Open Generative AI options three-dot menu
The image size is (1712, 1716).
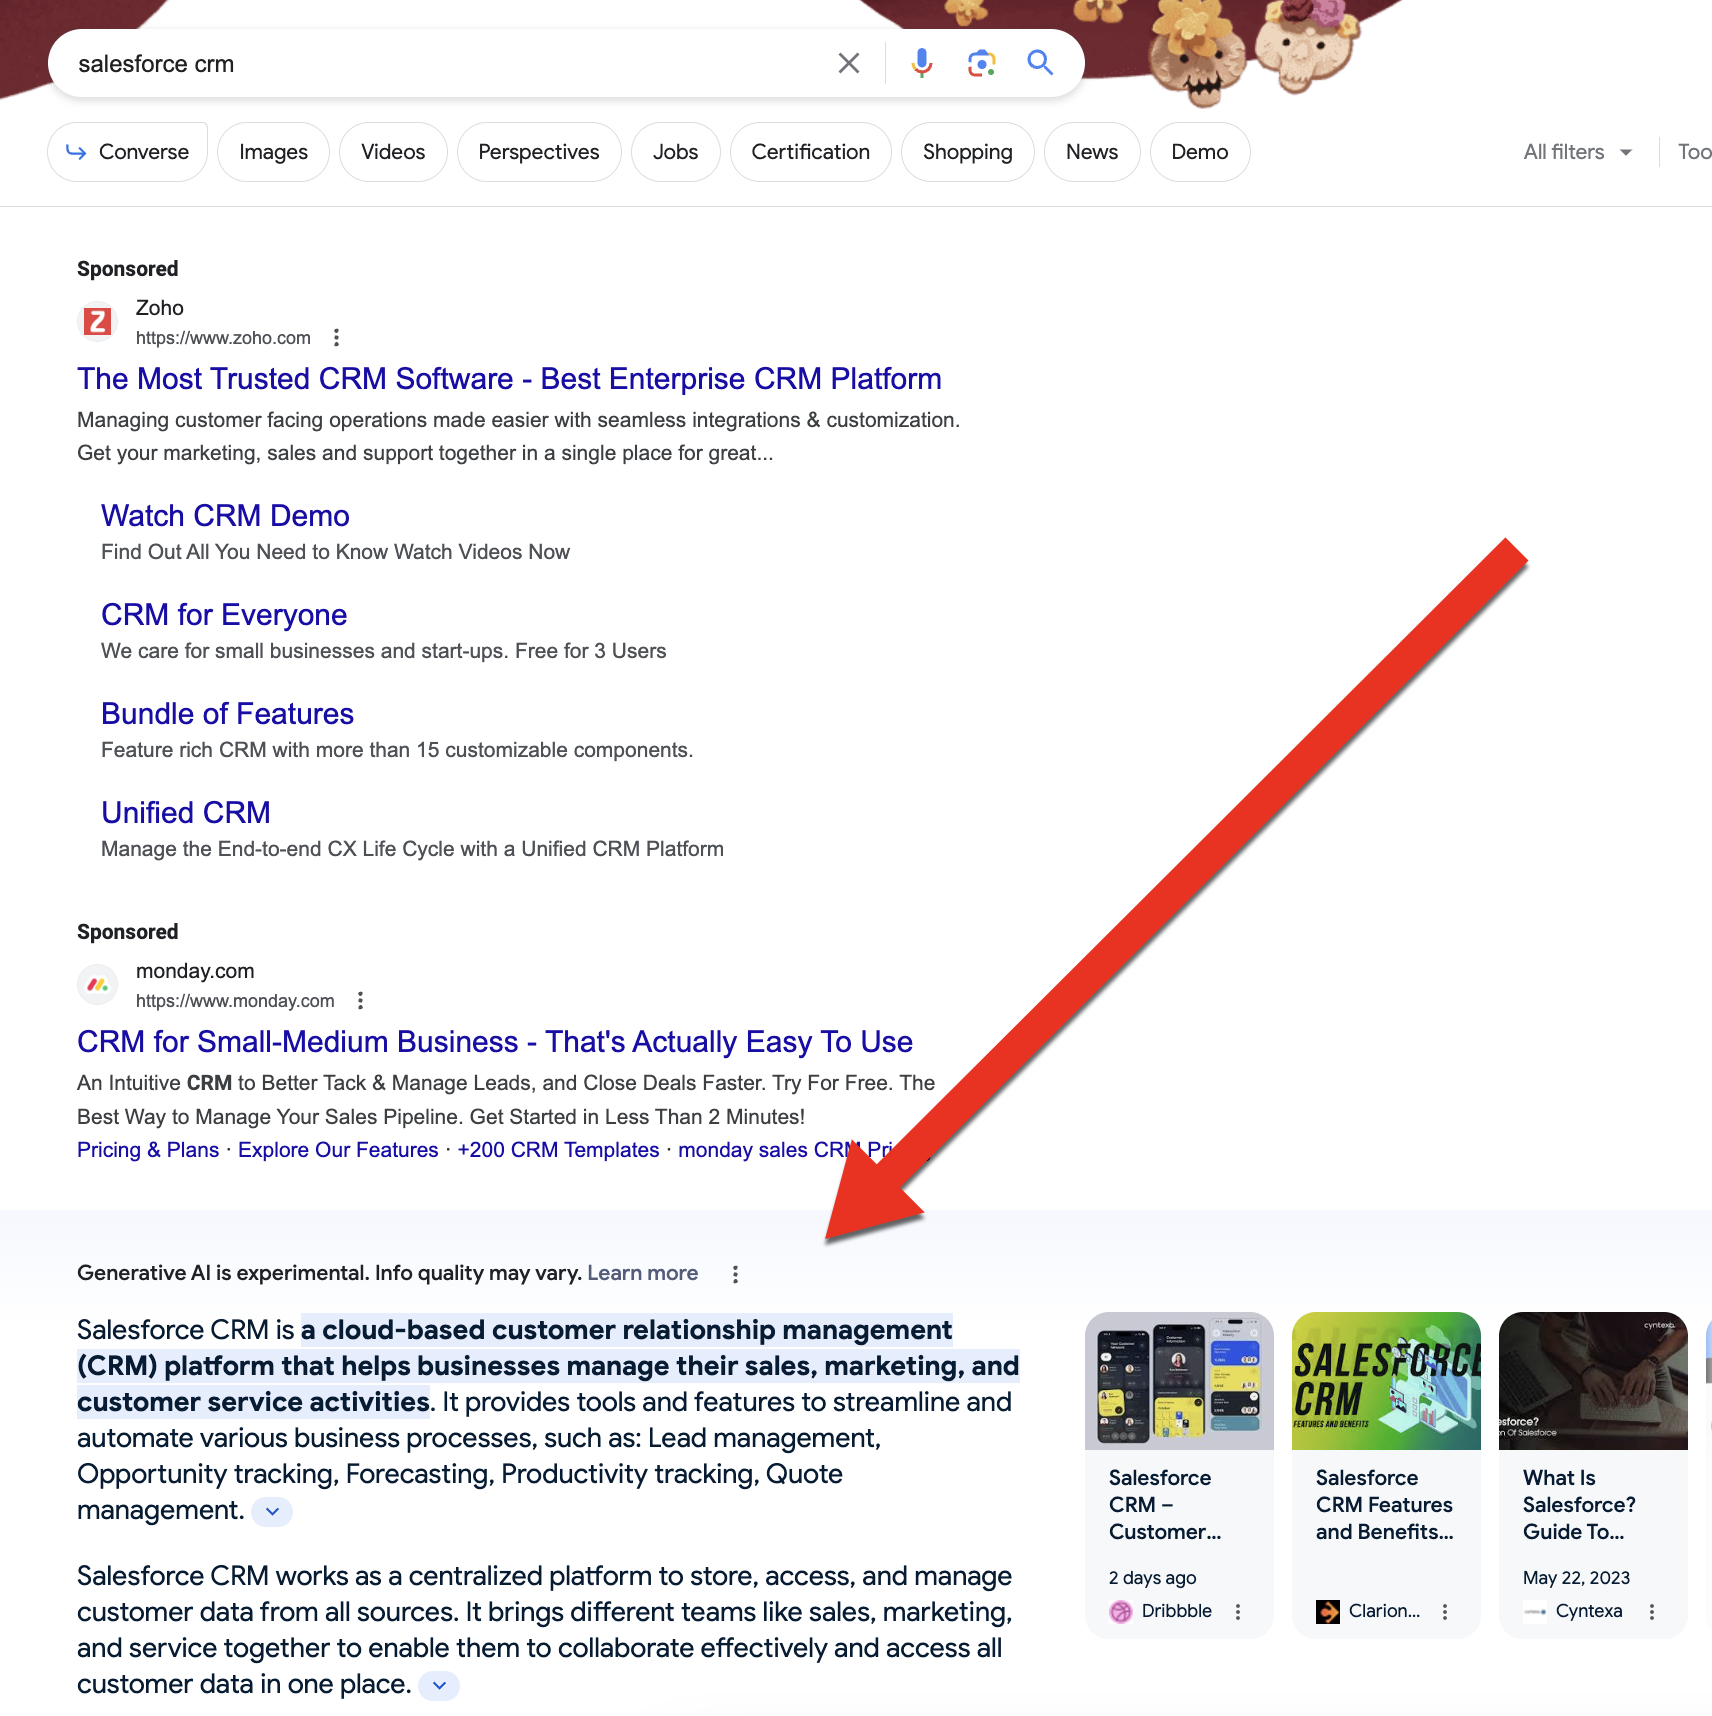pos(735,1274)
